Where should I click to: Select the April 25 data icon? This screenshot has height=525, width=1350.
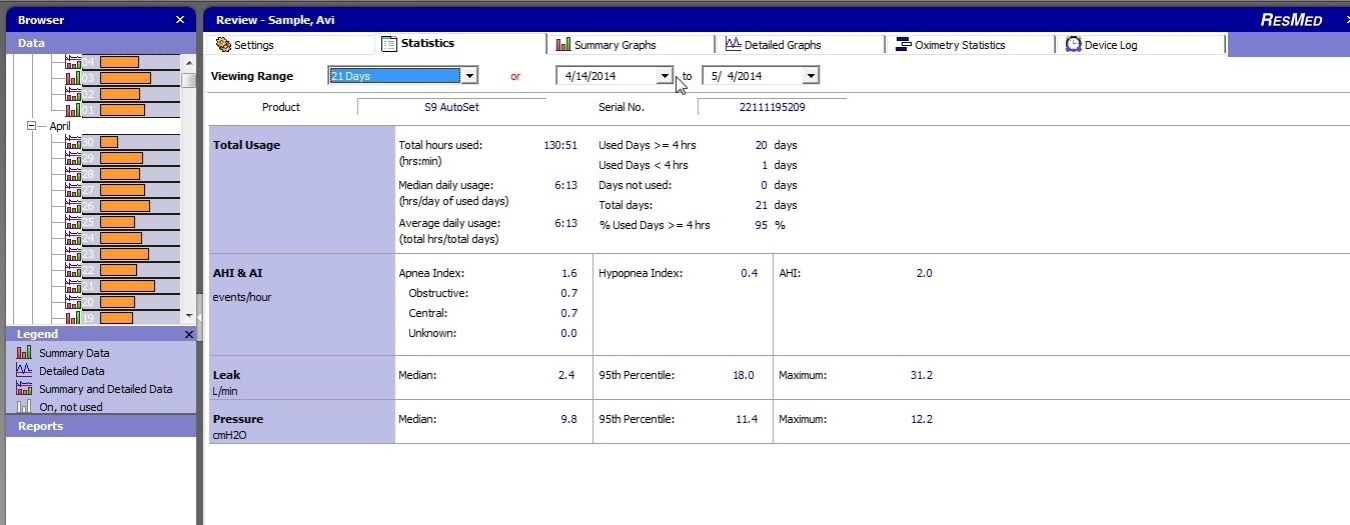point(73,222)
